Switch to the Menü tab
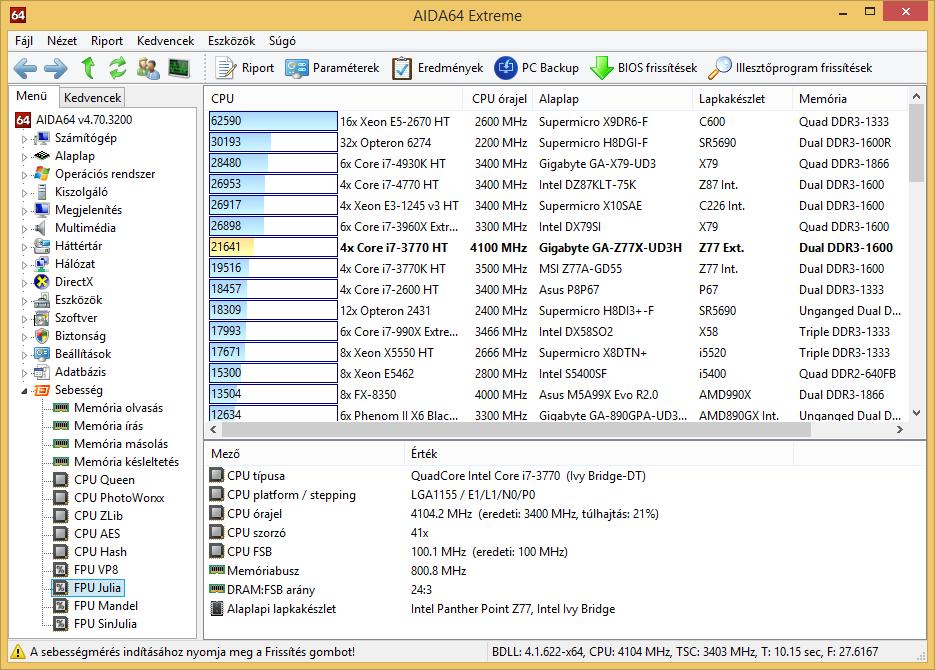 [x=32, y=96]
